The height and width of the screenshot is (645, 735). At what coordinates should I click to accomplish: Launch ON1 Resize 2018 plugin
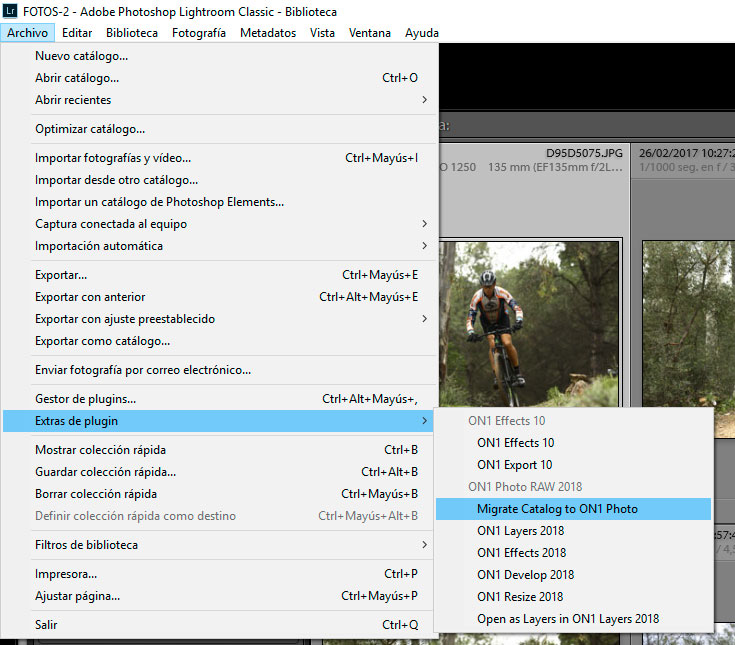tap(520, 597)
